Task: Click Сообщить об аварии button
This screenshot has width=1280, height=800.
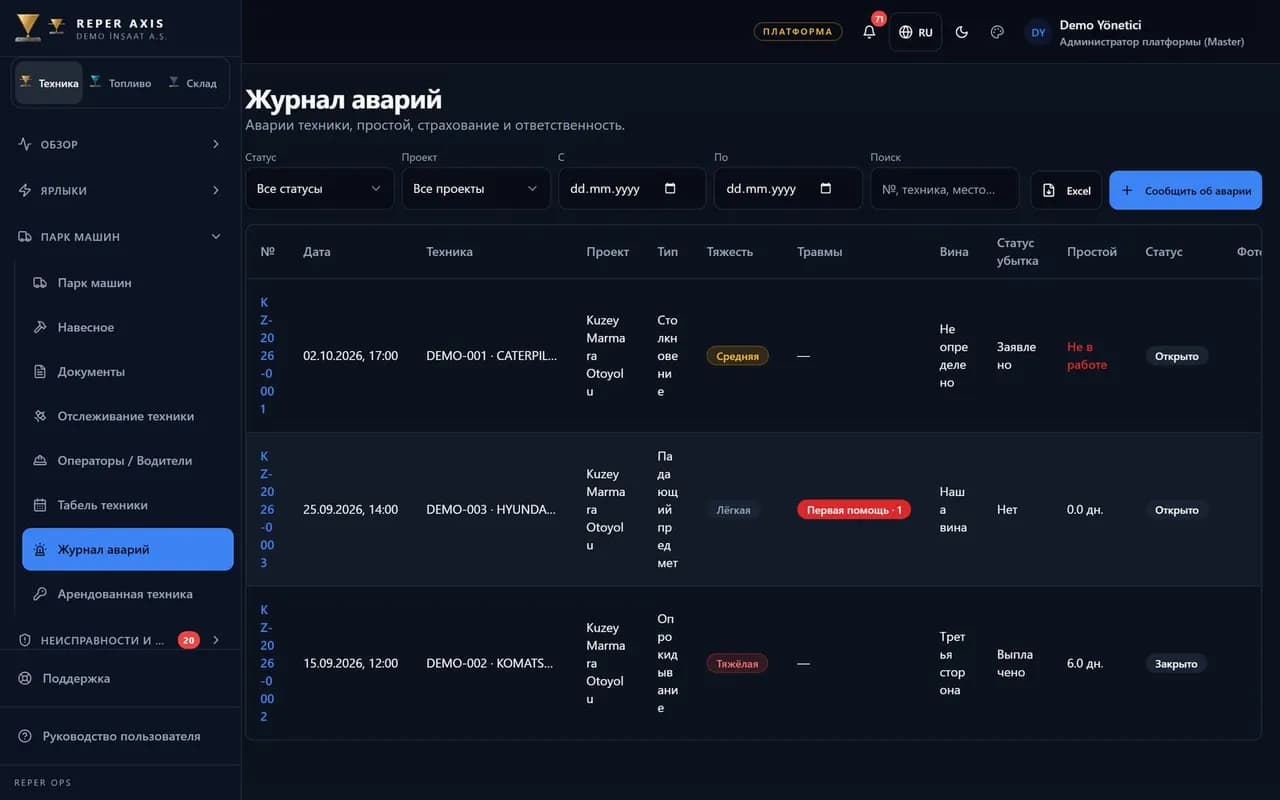Action: (1186, 190)
